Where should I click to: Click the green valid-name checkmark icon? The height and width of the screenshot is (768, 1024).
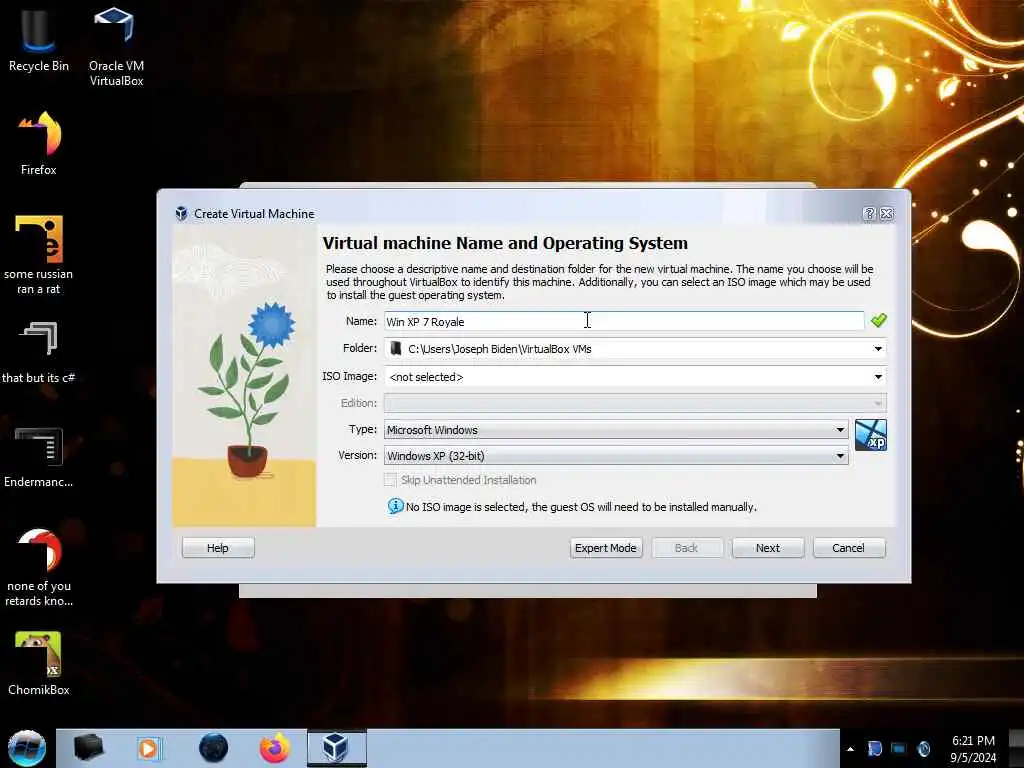coord(878,320)
